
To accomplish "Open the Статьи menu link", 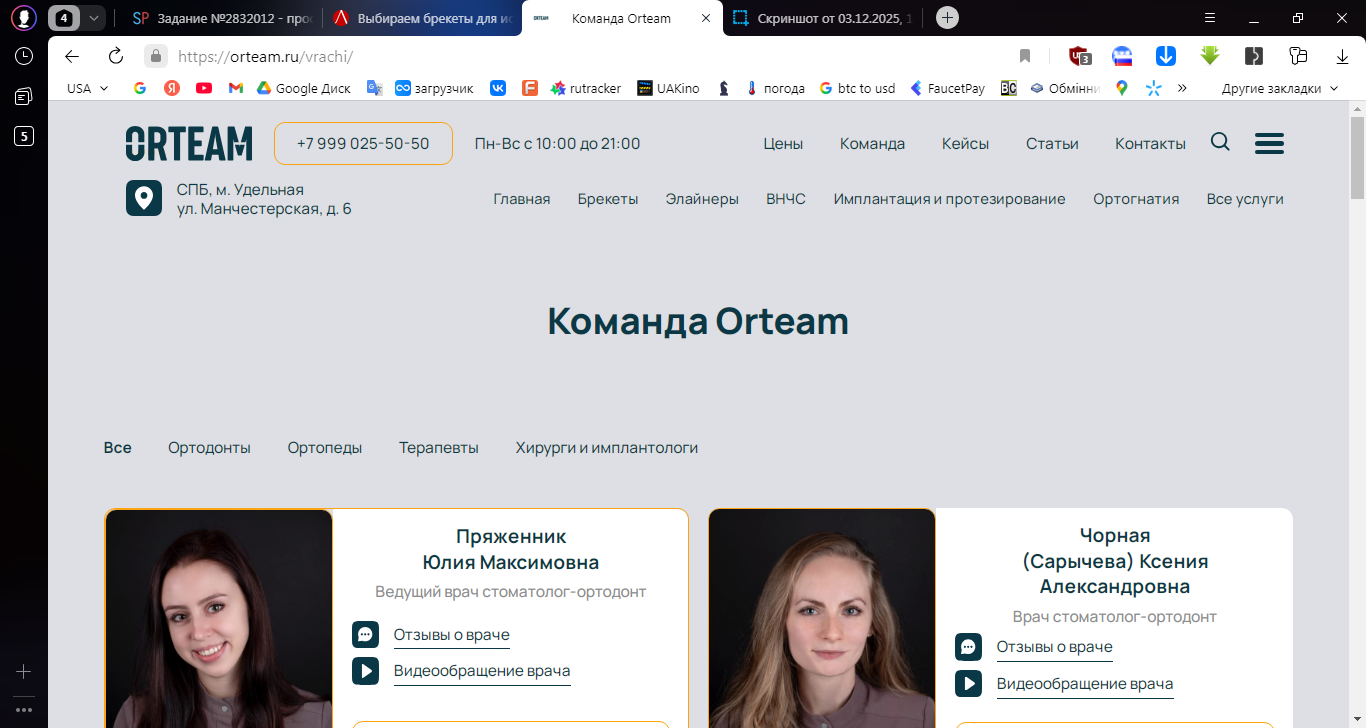I will pos(1052,144).
